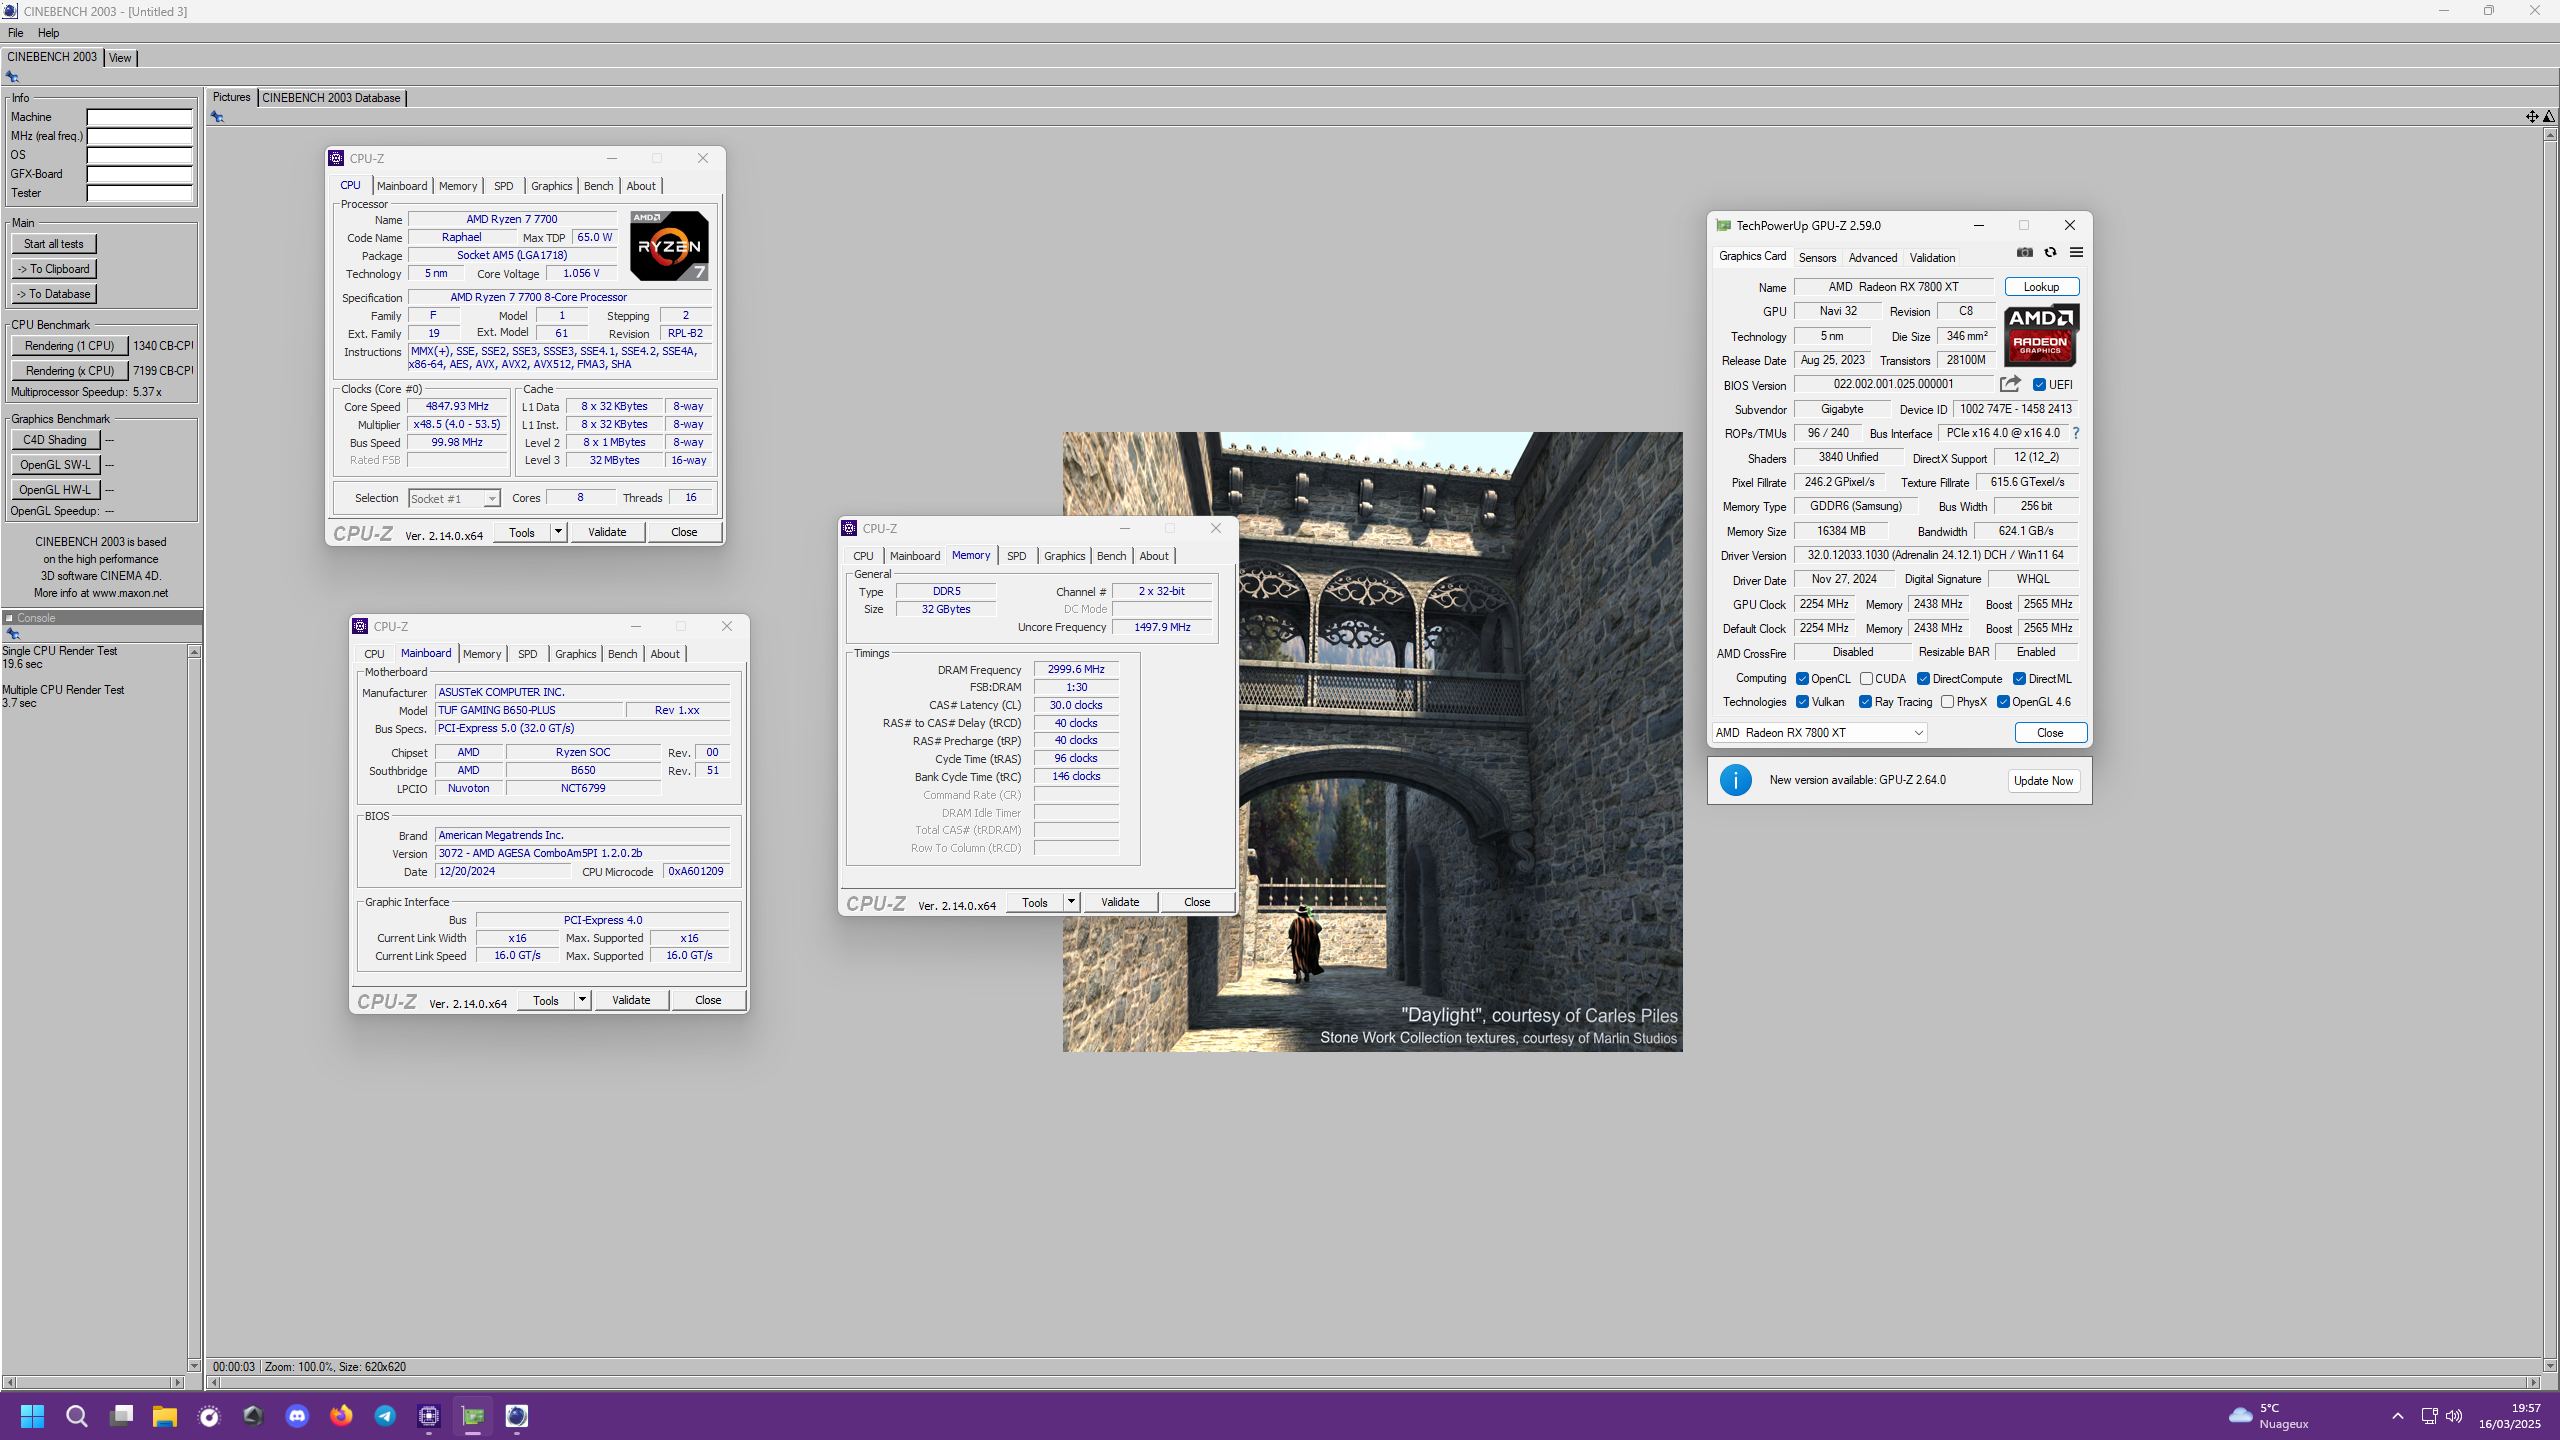
Task: Switch to the Cinebench View tab
Action: click(x=120, y=58)
